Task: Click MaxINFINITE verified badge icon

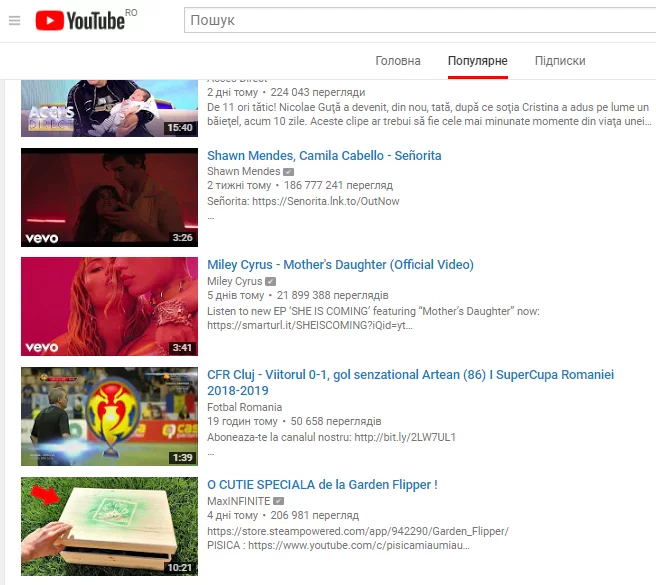Action: tap(279, 501)
